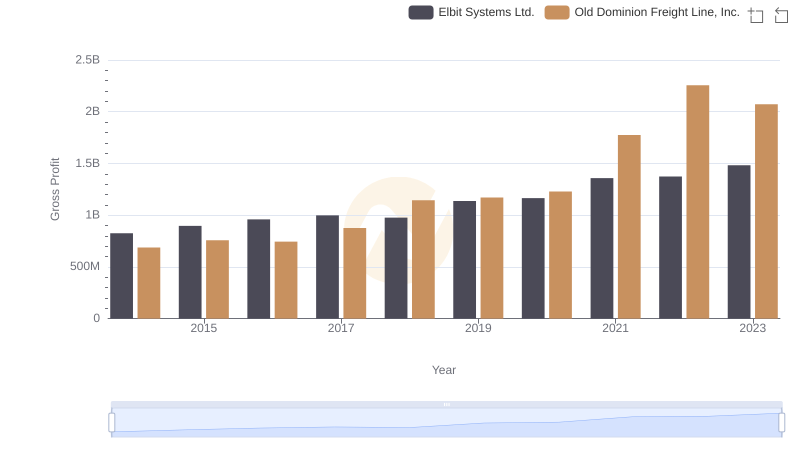This screenshot has height=461, width=800.
Task: Click the 2.5B y-axis label
Action: [x=88, y=60]
